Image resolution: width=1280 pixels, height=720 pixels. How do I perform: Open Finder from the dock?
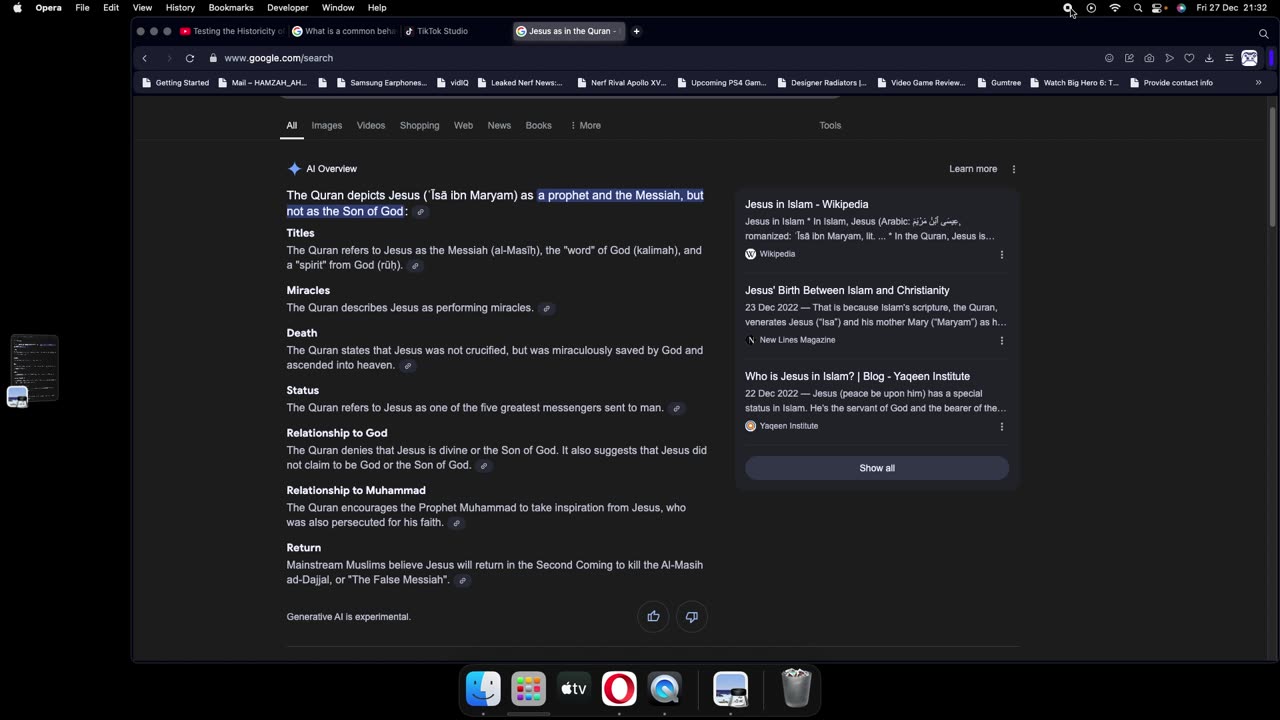[483, 689]
